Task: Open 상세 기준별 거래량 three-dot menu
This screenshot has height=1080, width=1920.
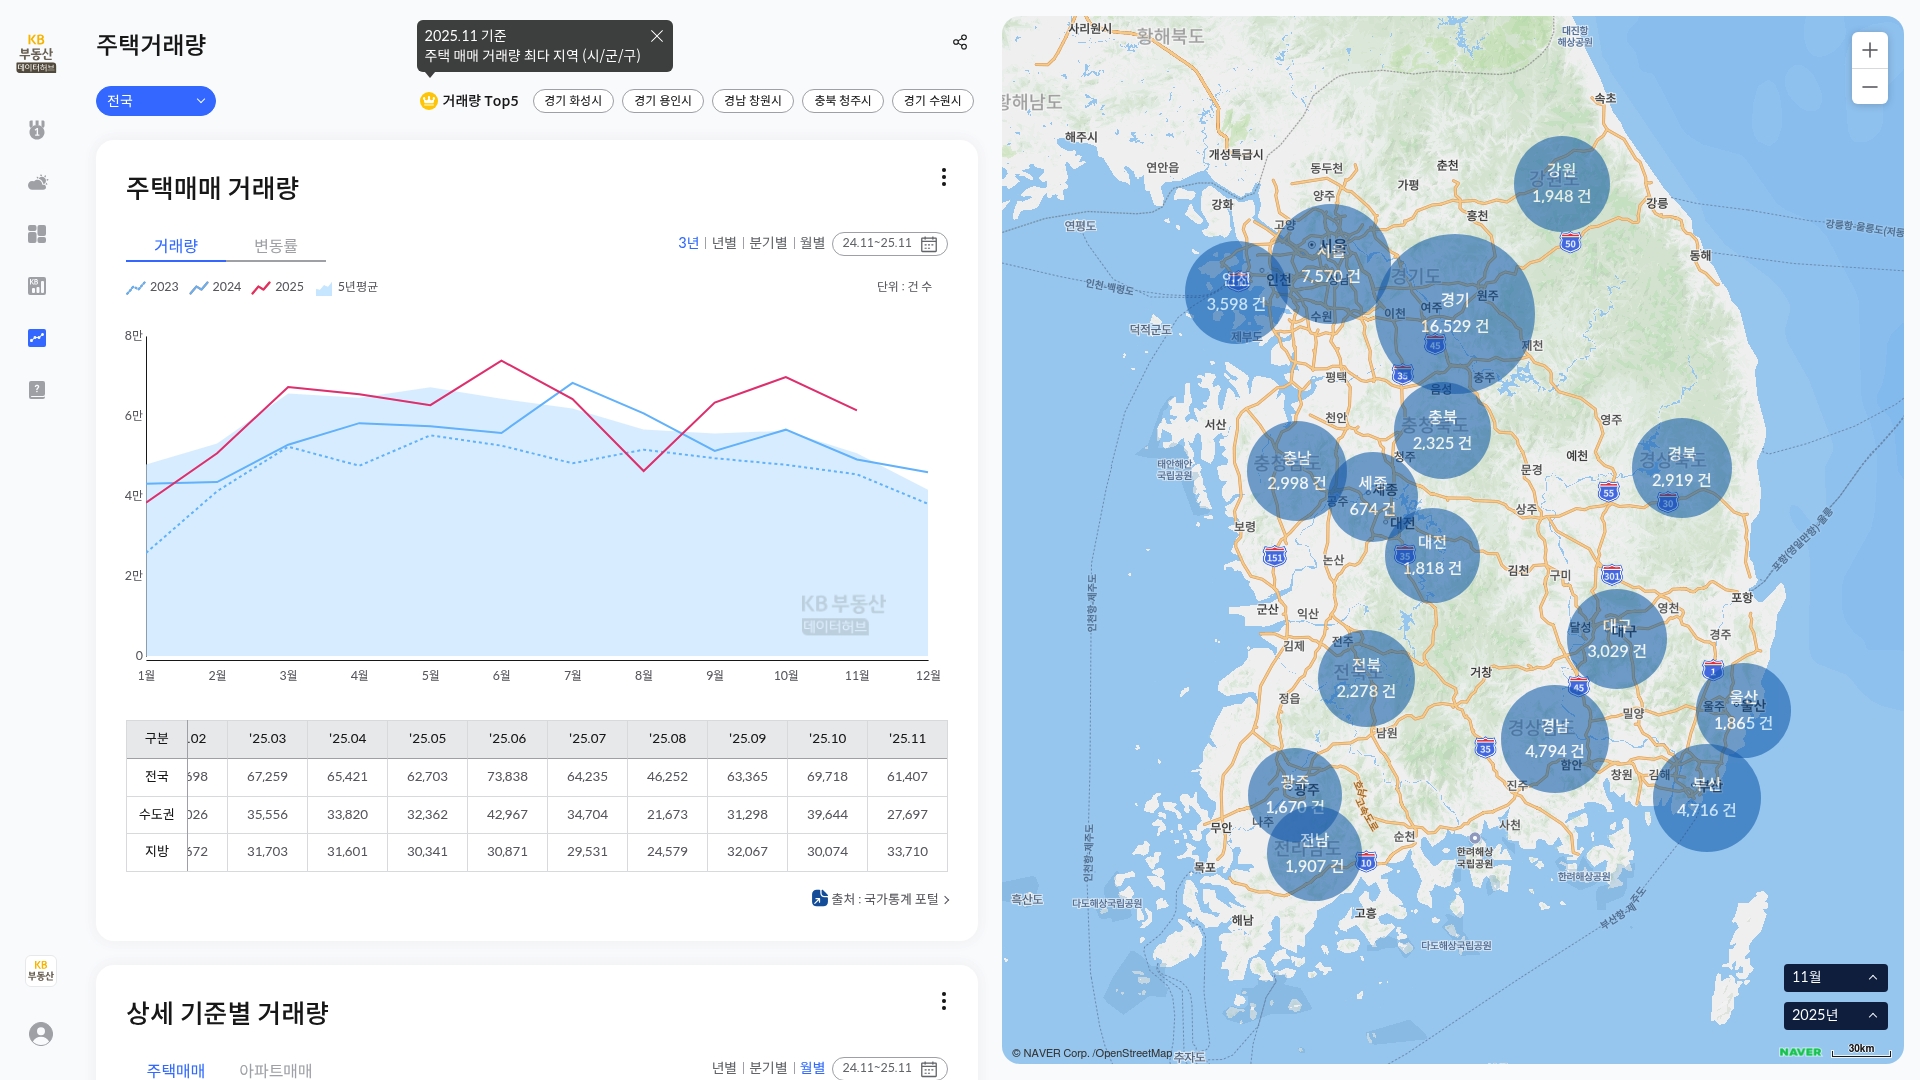Action: pyautogui.click(x=943, y=1001)
